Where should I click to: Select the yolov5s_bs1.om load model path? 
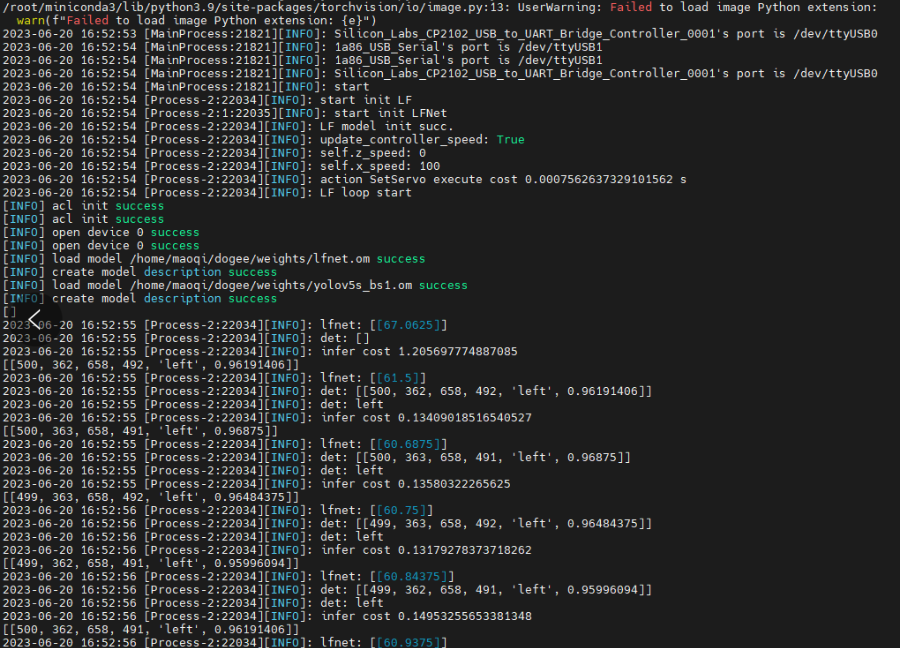[271, 286]
